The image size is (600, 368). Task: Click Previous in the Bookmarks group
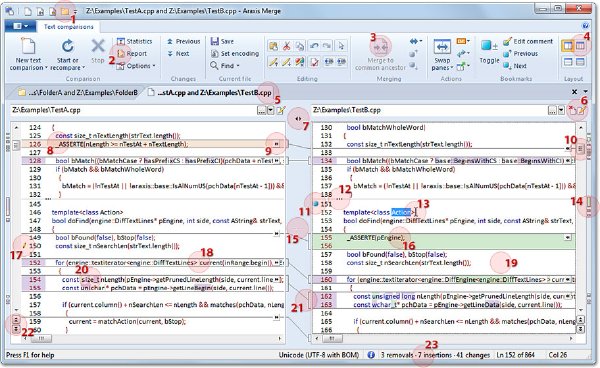point(521,54)
